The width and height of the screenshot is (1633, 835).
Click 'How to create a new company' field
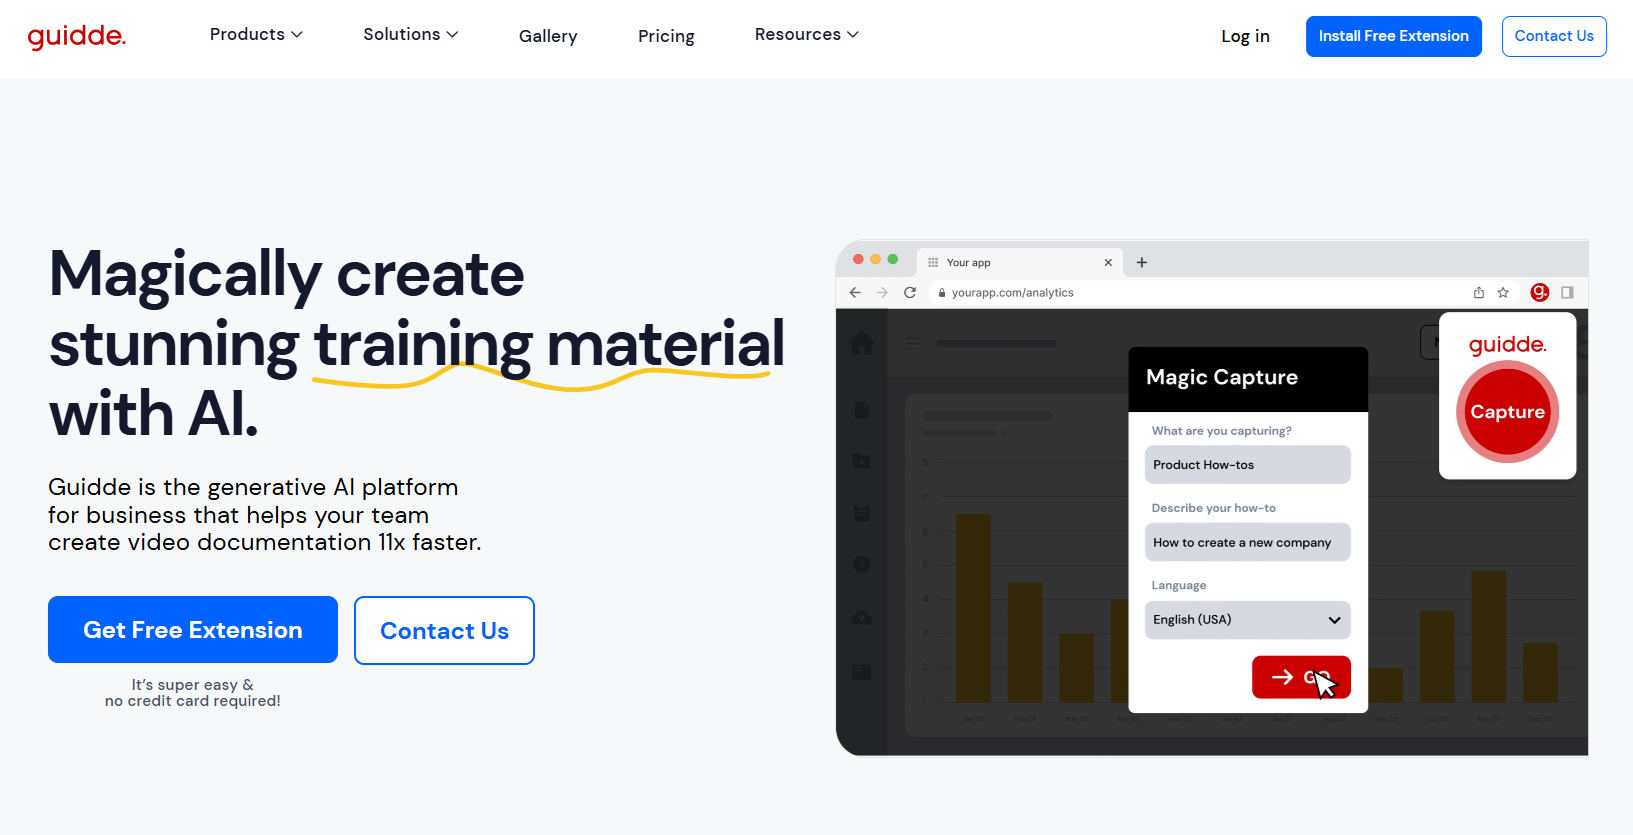point(1247,542)
